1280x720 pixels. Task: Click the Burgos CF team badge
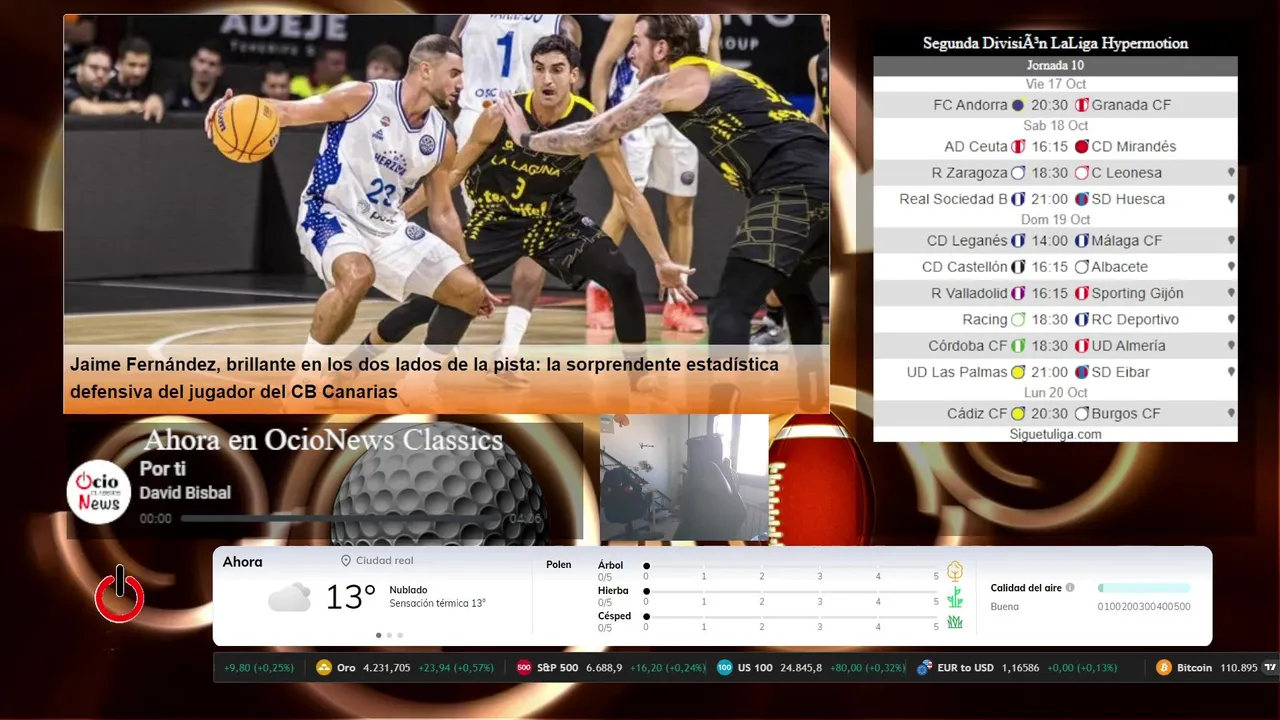click(1081, 414)
